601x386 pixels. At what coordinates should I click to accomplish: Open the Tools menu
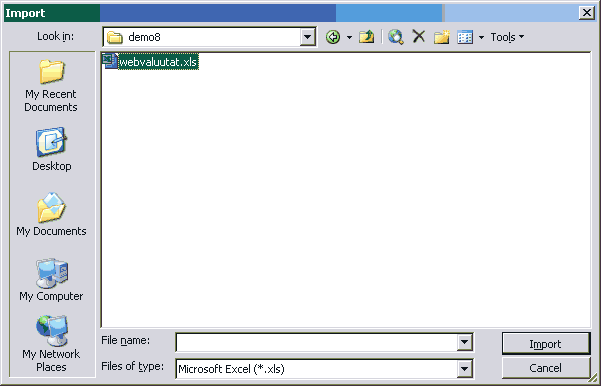tap(507, 37)
